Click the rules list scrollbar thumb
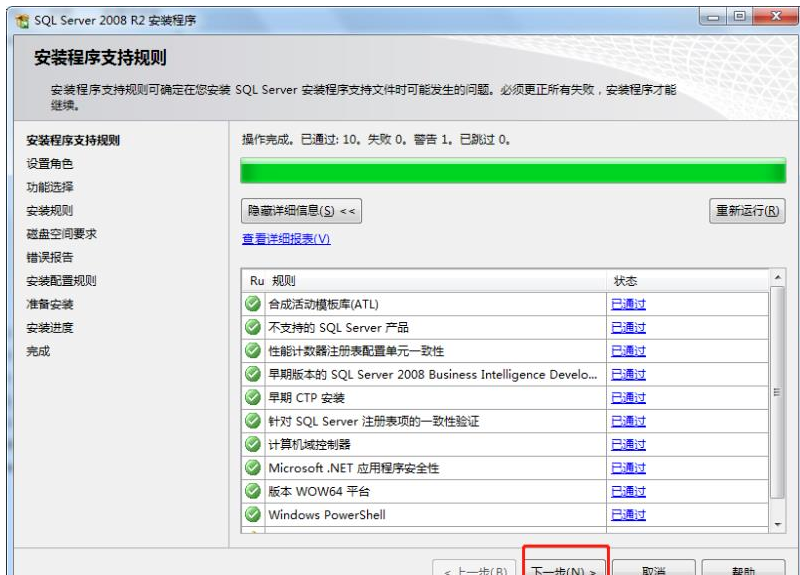This screenshot has height=575, width=800. (x=777, y=392)
